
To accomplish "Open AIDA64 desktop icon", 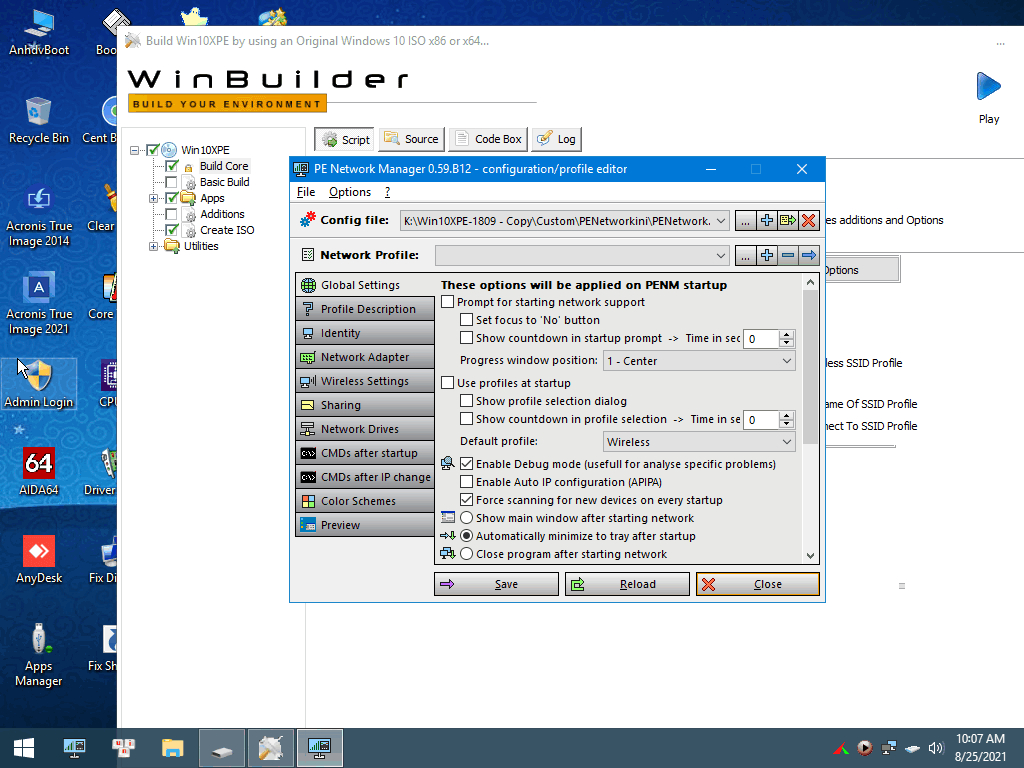I will (39, 471).
